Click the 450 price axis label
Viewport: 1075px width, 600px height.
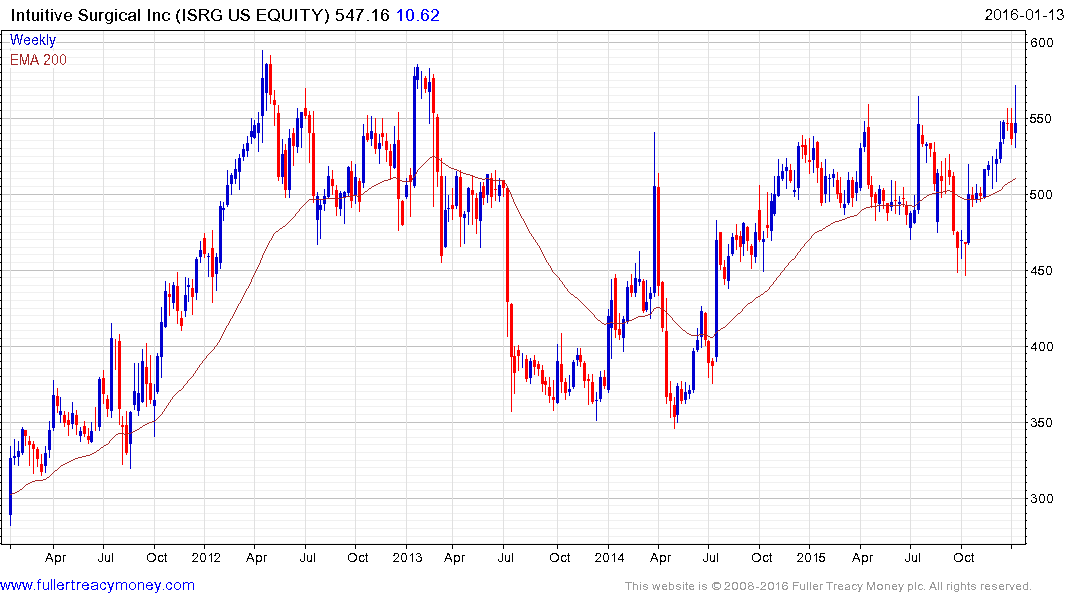1041,271
